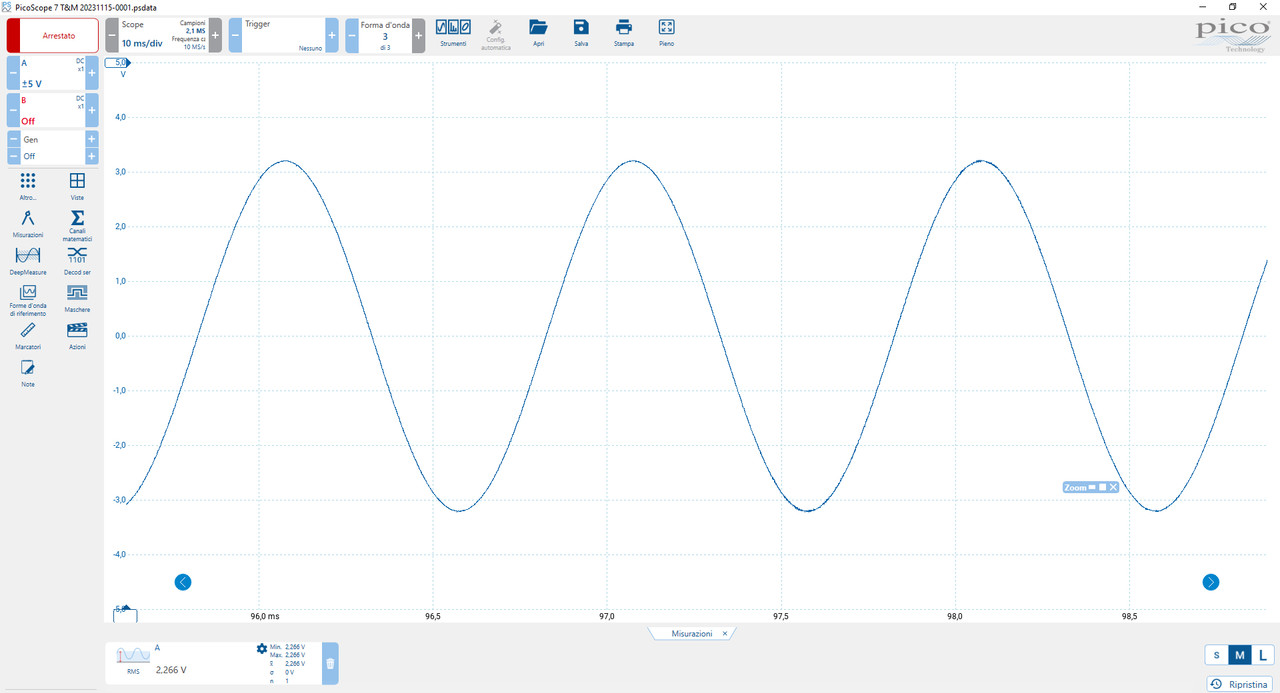
Task: Close the Zoom overview overlay
Action: pyautogui.click(x=1113, y=487)
